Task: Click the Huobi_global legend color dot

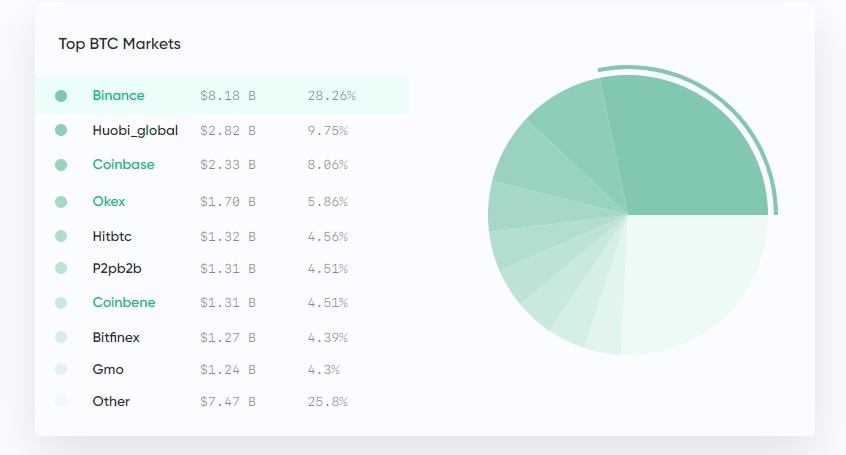Action: (x=61, y=130)
